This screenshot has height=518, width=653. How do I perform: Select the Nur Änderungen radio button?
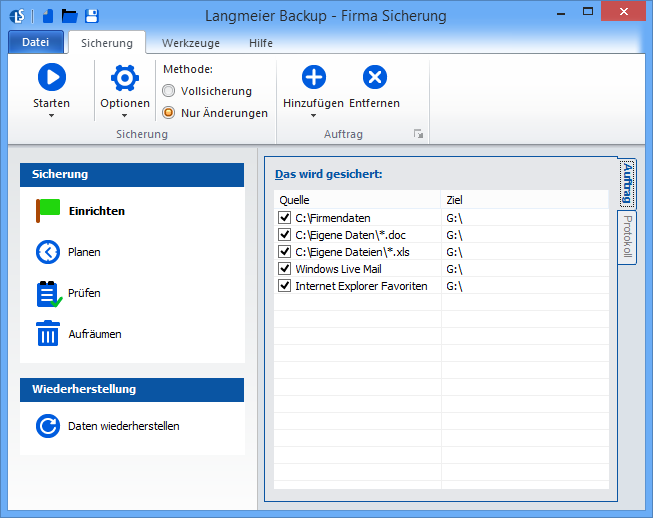169,113
